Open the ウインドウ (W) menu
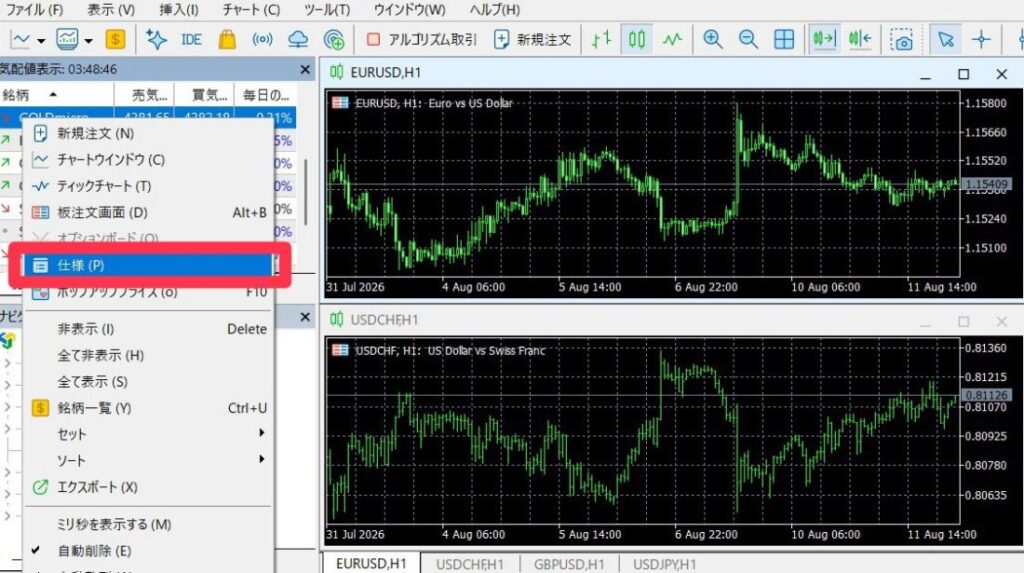This screenshot has height=573, width=1024. tap(409, 10)
